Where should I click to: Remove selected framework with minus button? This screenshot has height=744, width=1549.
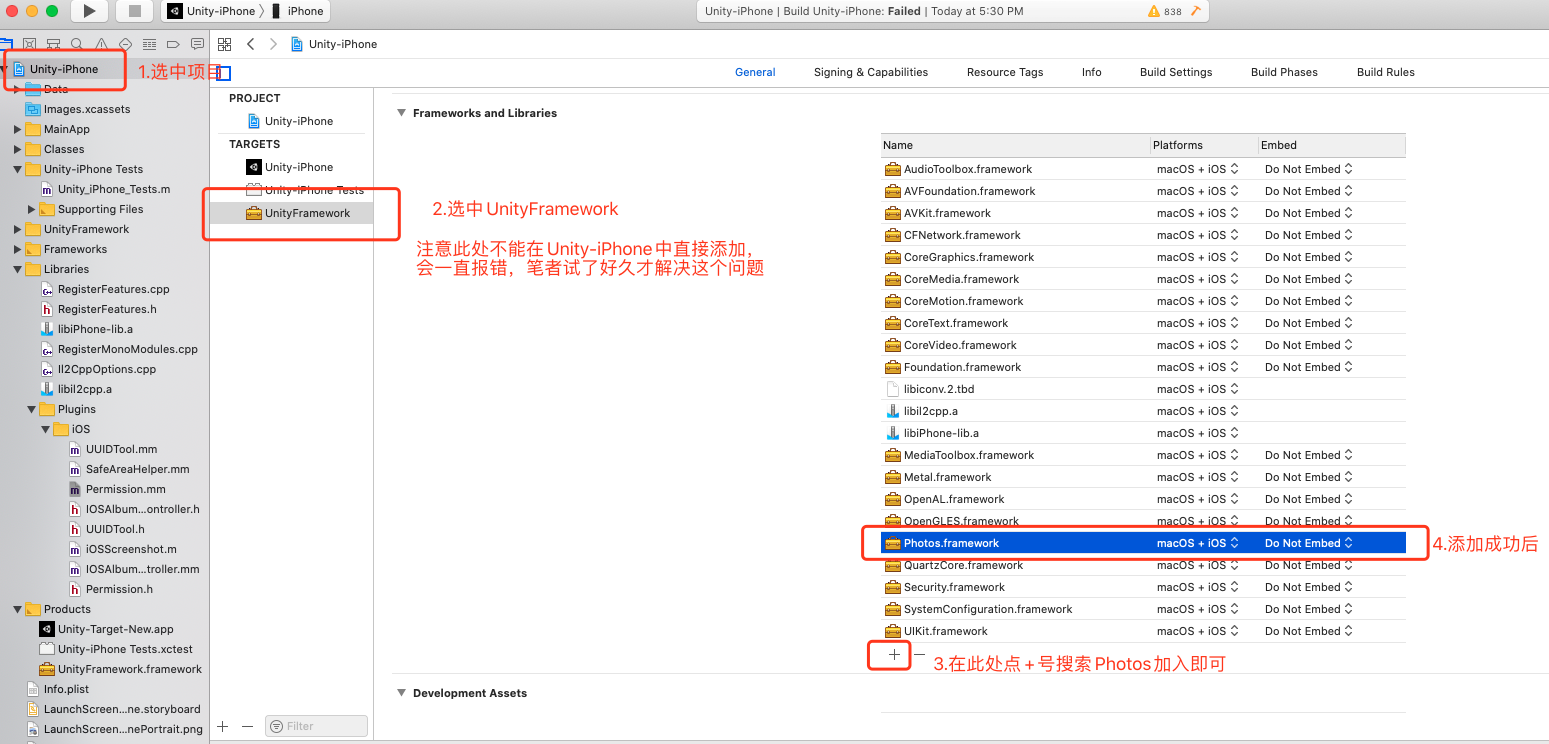click(920, 655)
